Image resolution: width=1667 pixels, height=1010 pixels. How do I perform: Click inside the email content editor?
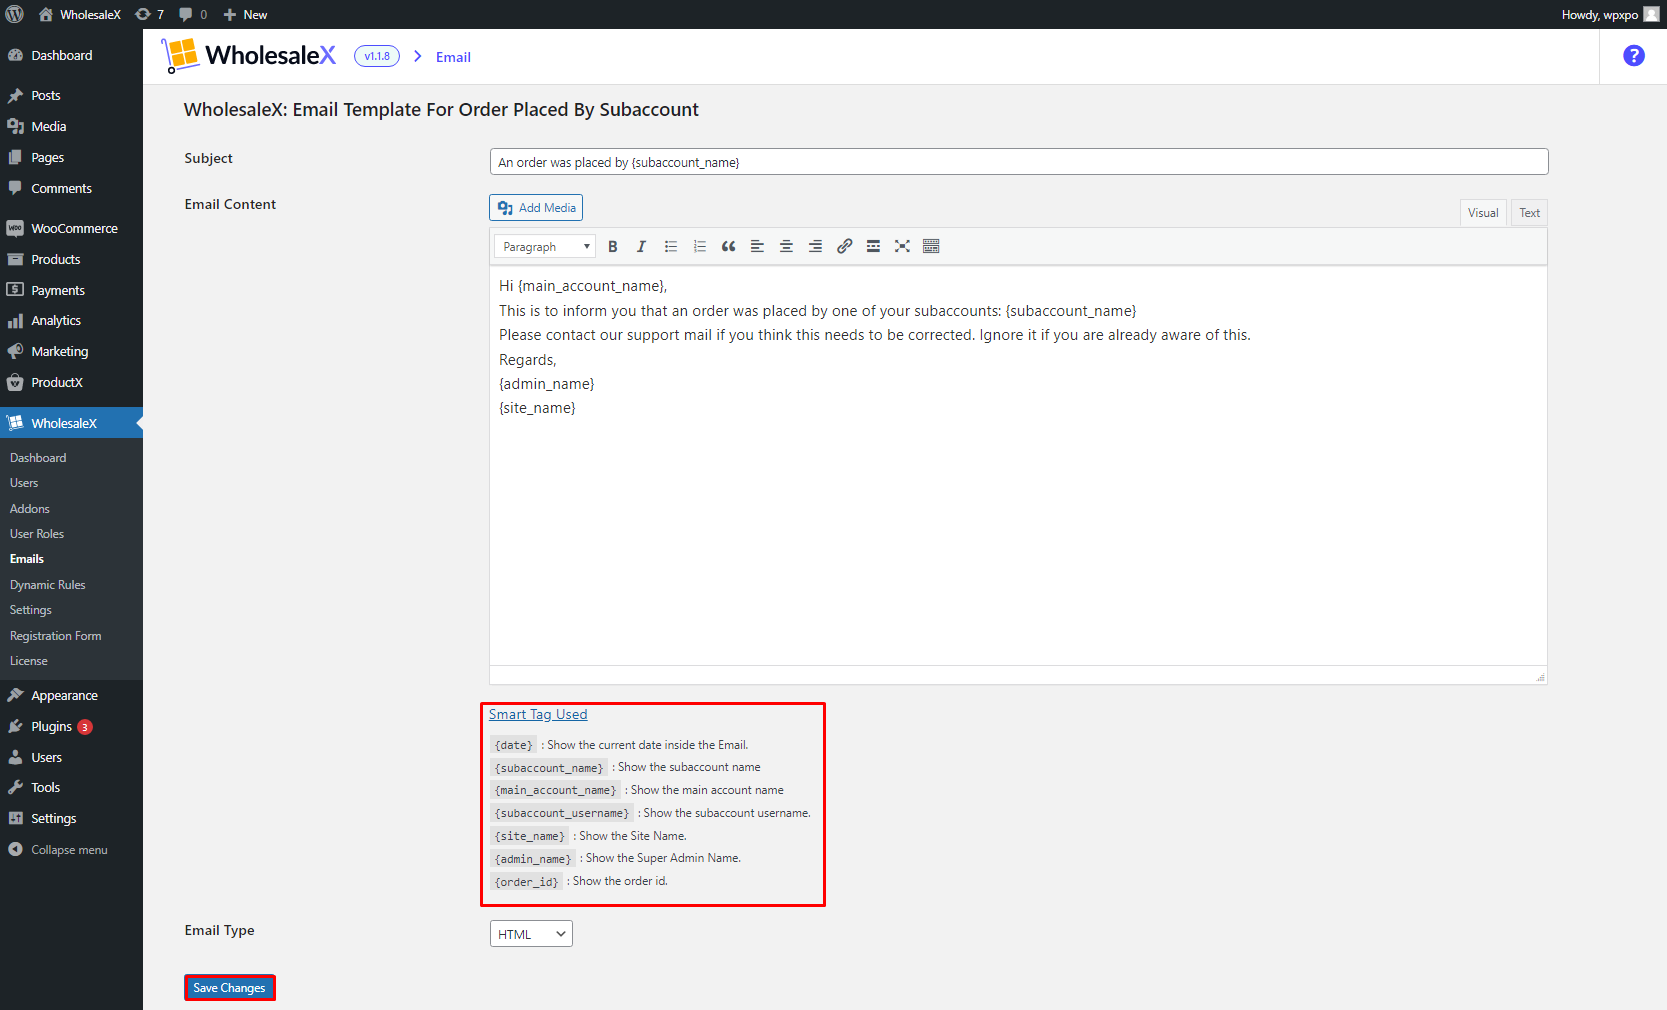pos(1018,465)
